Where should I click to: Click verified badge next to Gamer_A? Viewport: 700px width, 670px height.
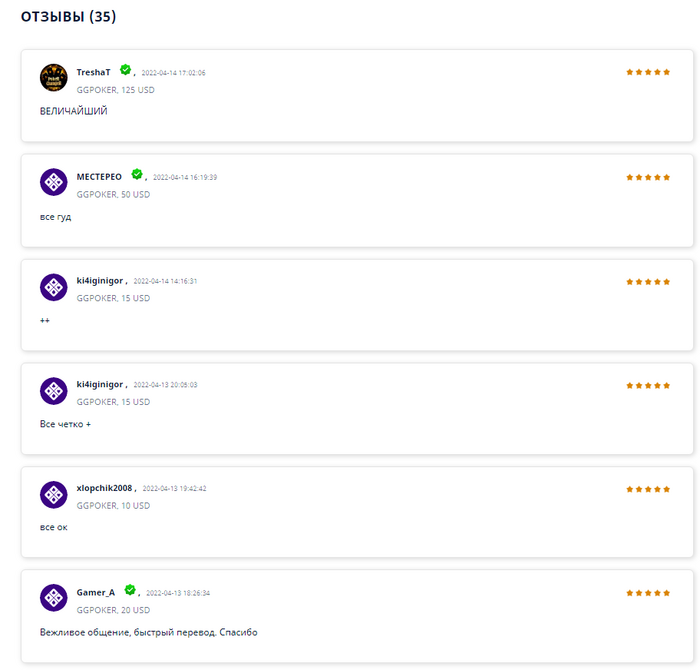tap(130, 590)
